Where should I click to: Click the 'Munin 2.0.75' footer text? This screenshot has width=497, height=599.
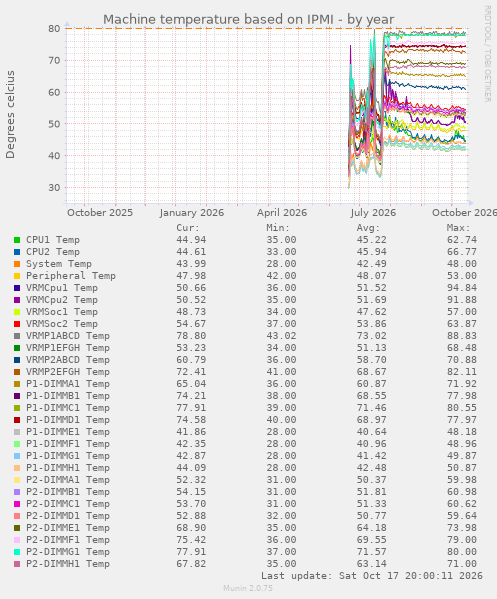[x=248, y=588]
